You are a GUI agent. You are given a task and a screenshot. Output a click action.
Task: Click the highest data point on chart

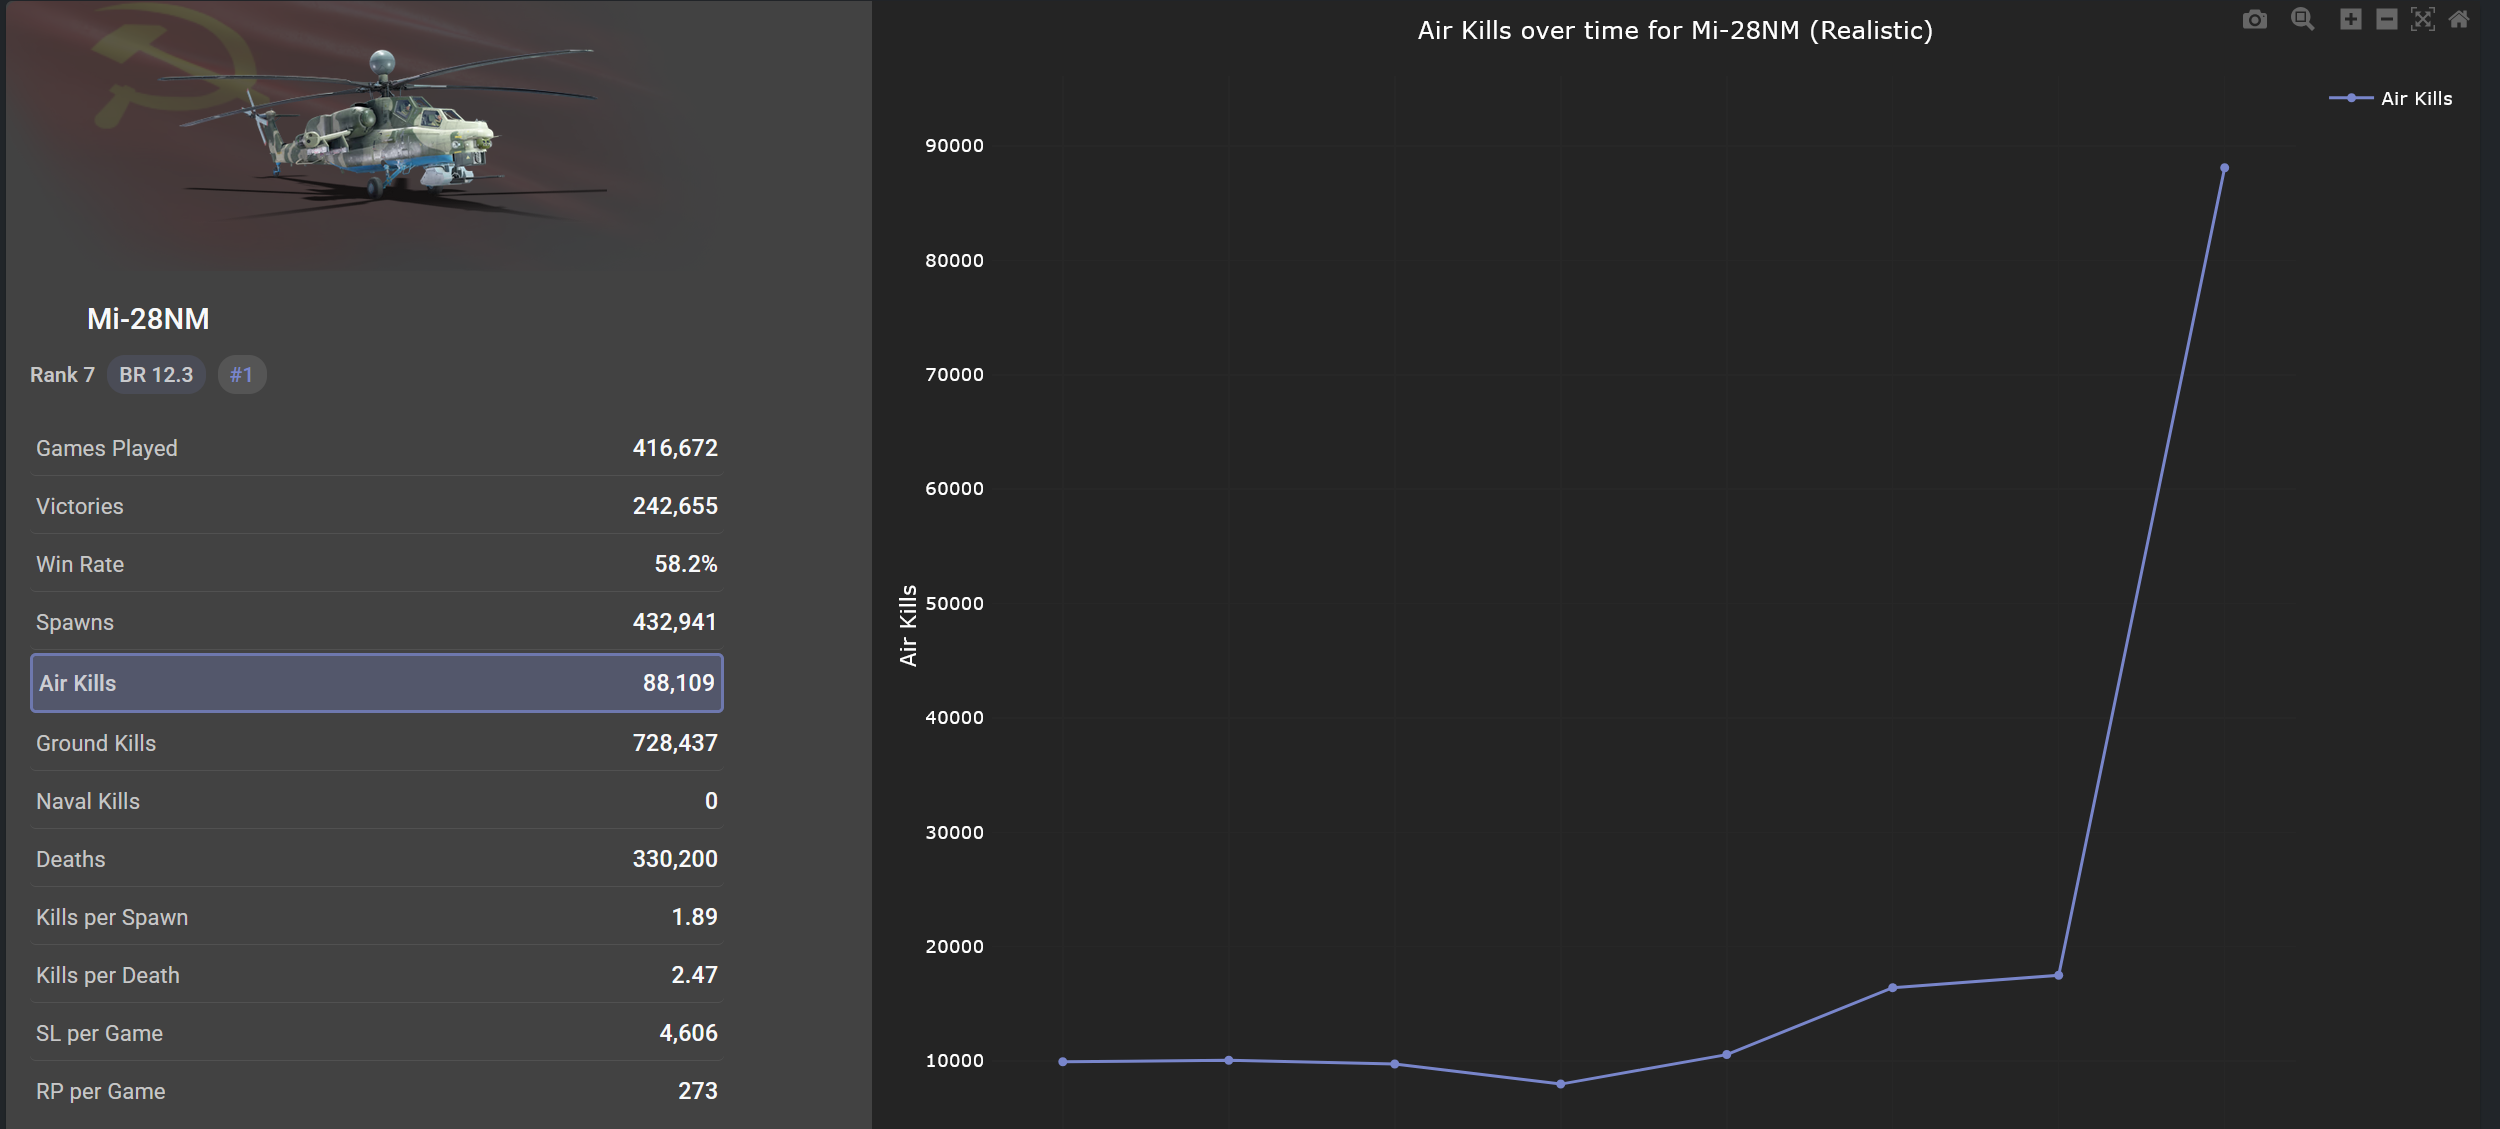pyautogui.click(x=2224, y=168)
